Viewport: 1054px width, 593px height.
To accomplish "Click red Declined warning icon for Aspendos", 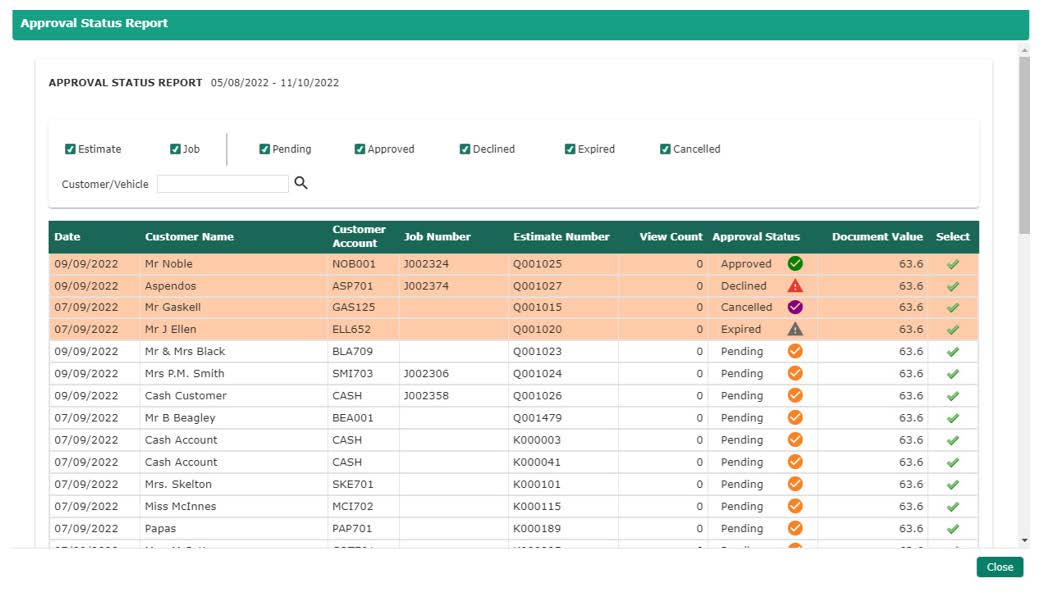I will [795, 286].
